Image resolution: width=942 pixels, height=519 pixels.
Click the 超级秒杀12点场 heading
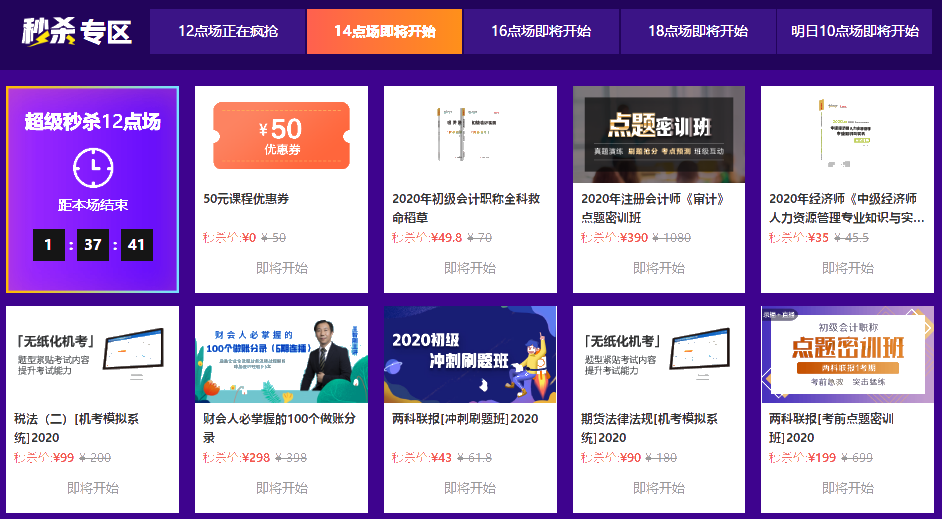(93, 122)
